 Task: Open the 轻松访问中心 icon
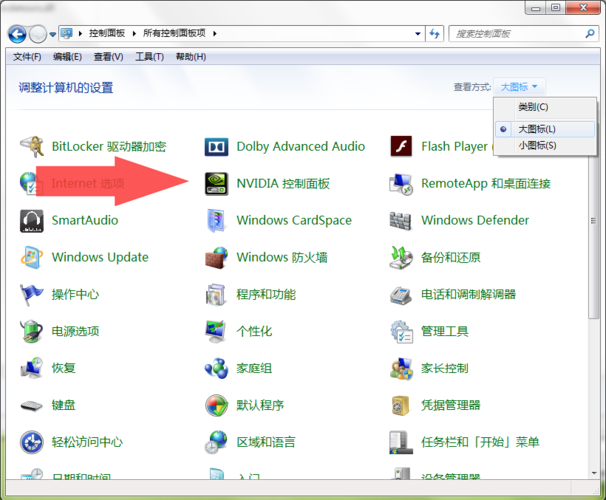pyautogui.click(x=31, y=442)
